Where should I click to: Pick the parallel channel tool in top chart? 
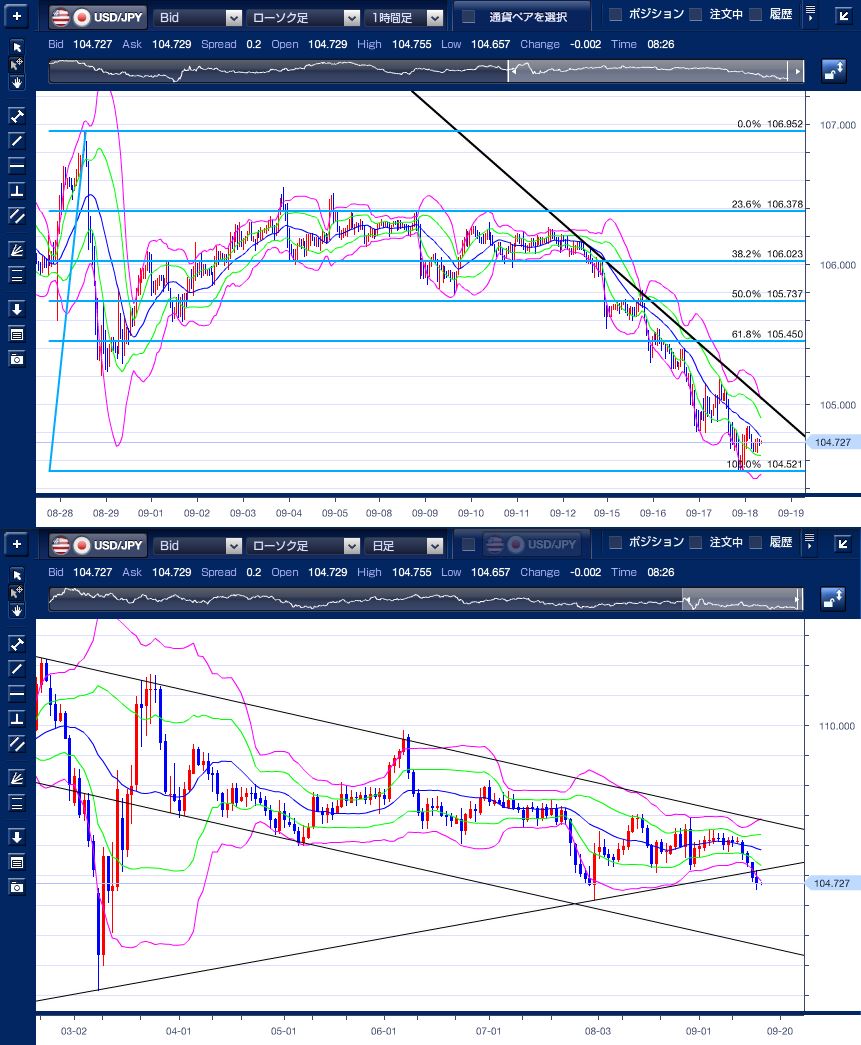(x=16, y=216)
